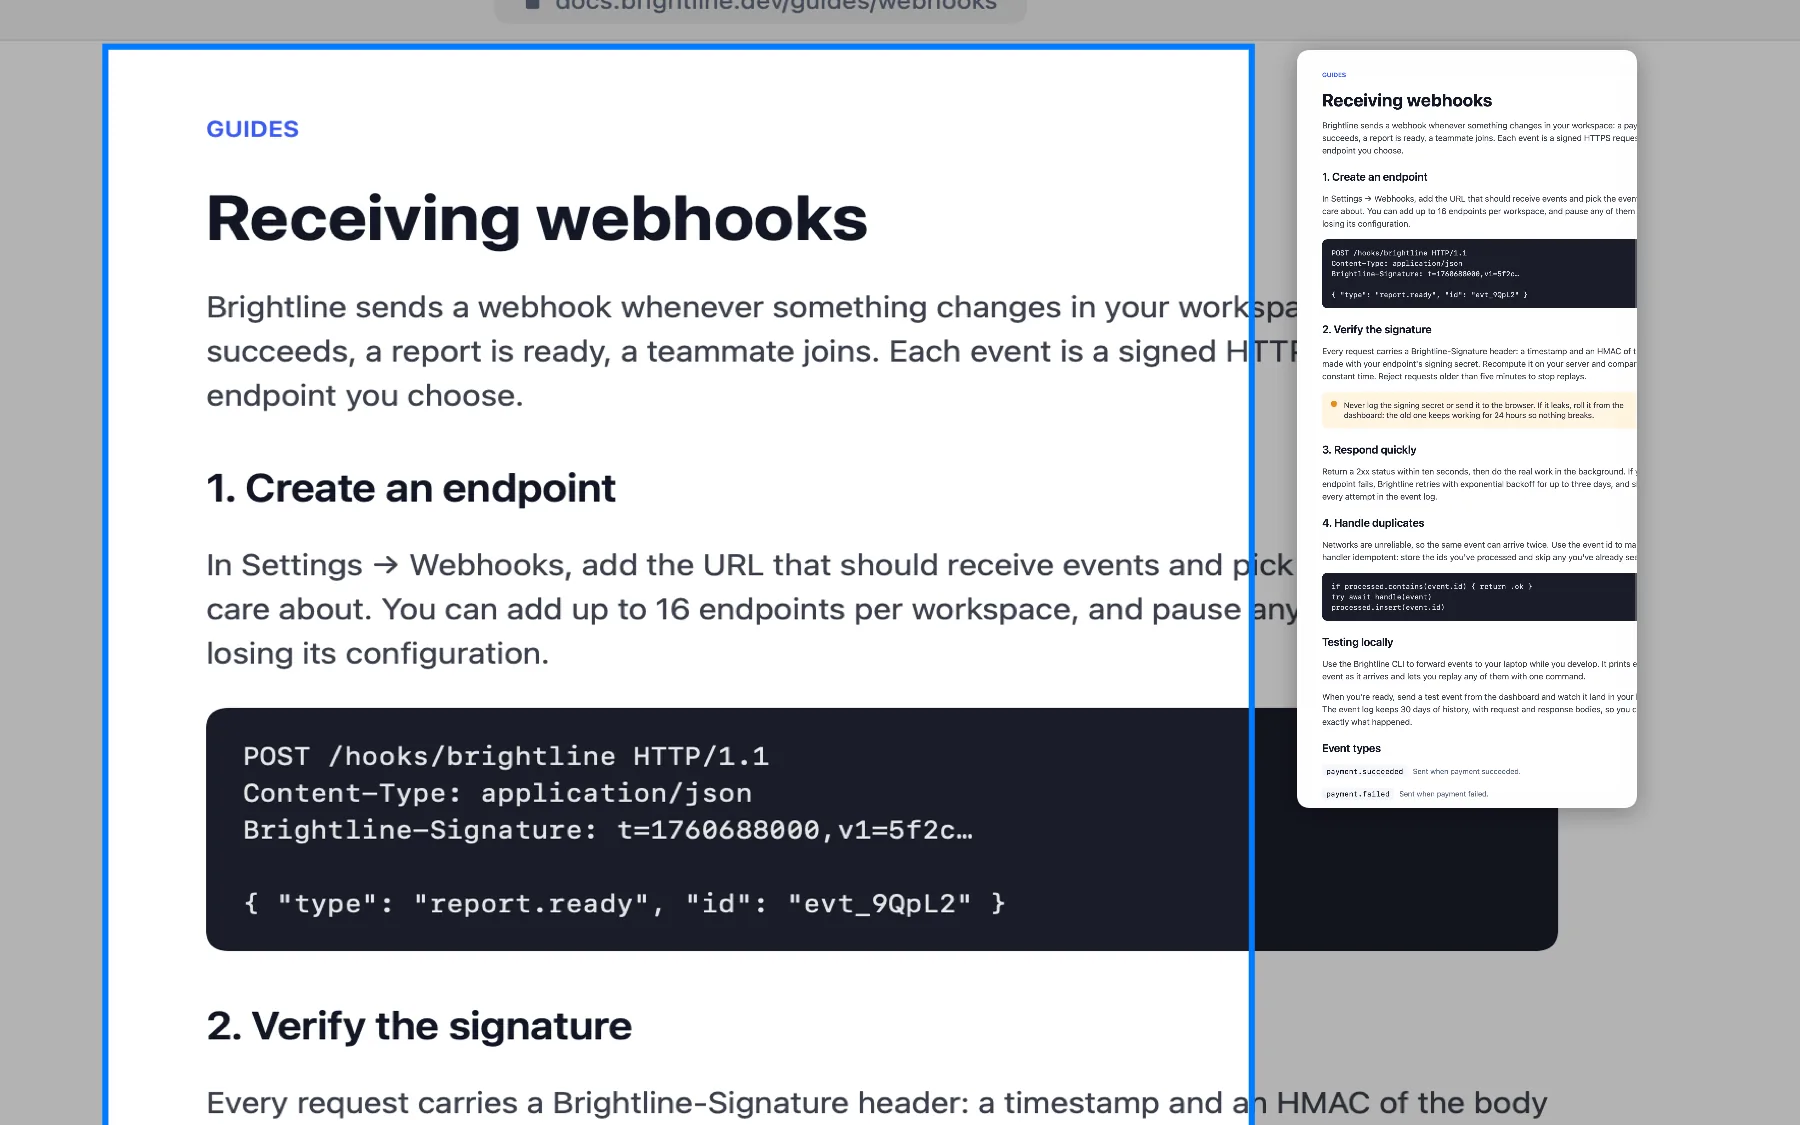Select the 'payment.succeeded' event tag in thumbnail
The width and height of the screenshot is (1800, 1125).
tap(1364, 772)
